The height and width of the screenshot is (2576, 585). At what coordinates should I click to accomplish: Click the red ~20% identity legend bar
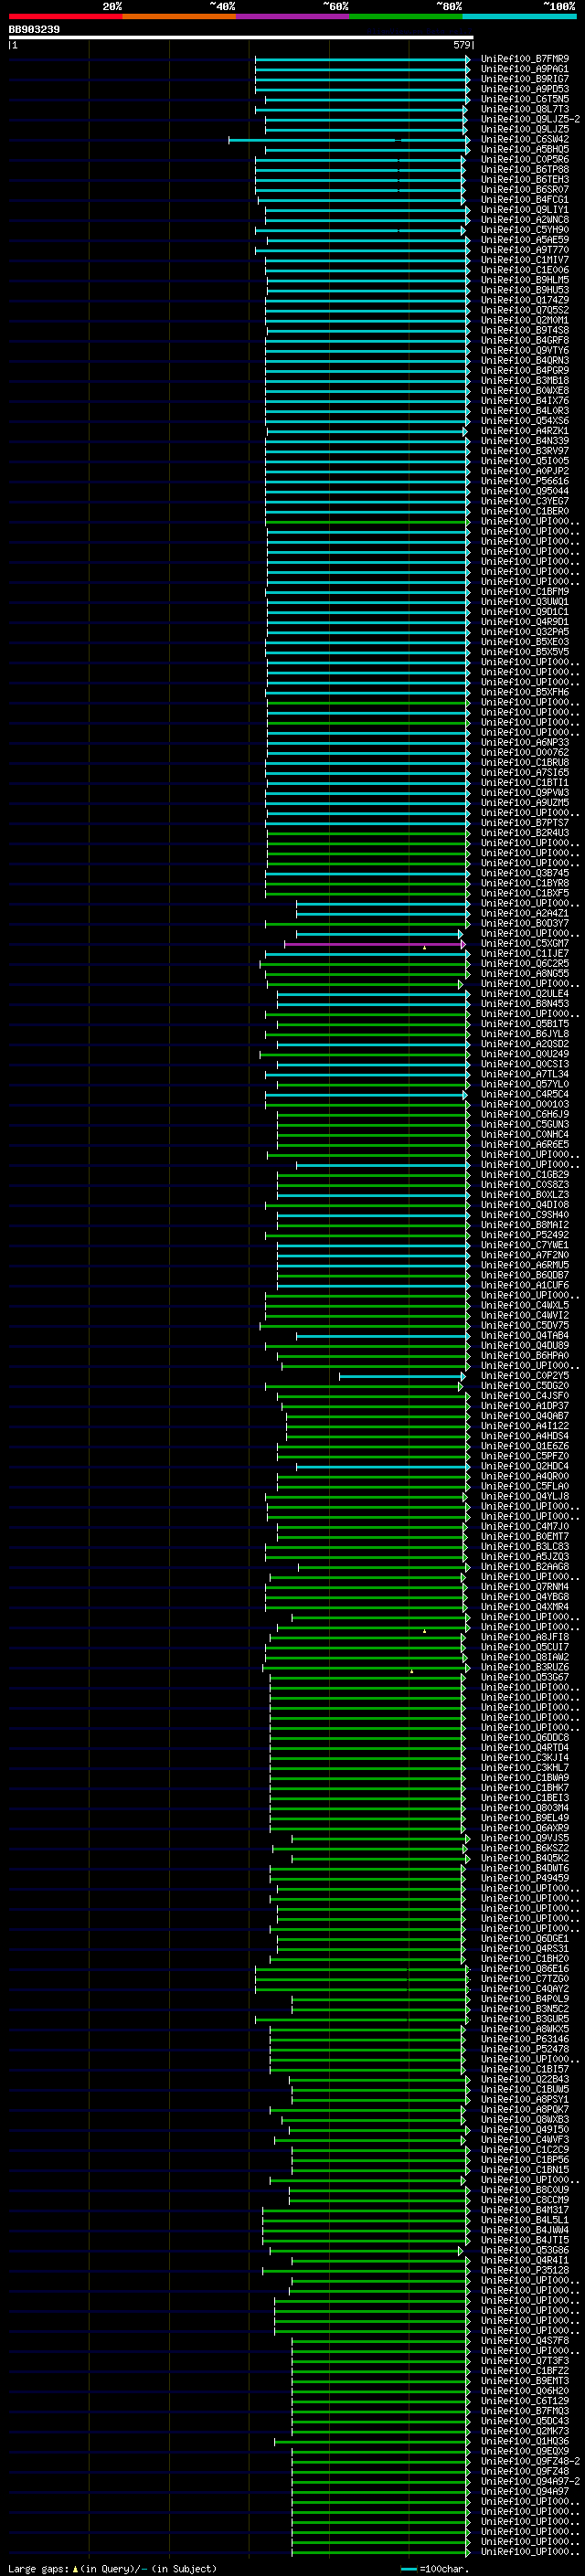click(x=65, y=16)
